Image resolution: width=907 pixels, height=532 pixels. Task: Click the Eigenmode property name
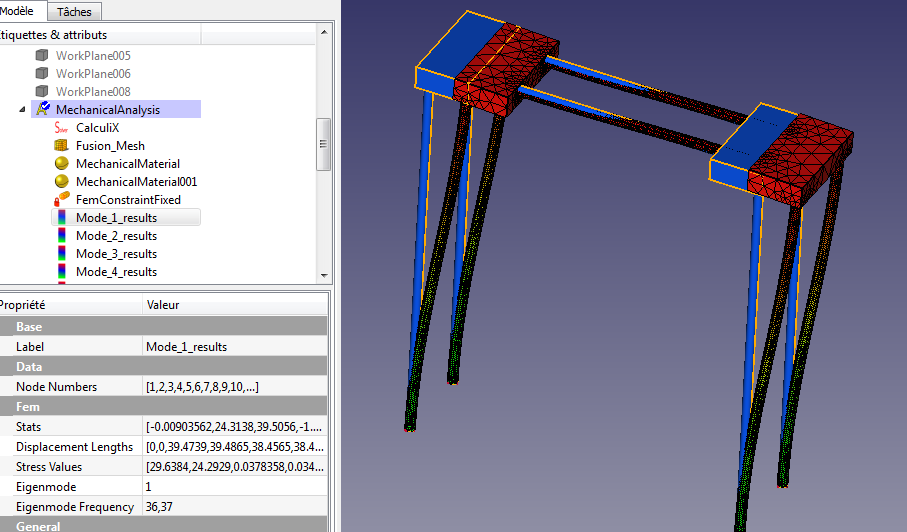(x=46, y=486)
